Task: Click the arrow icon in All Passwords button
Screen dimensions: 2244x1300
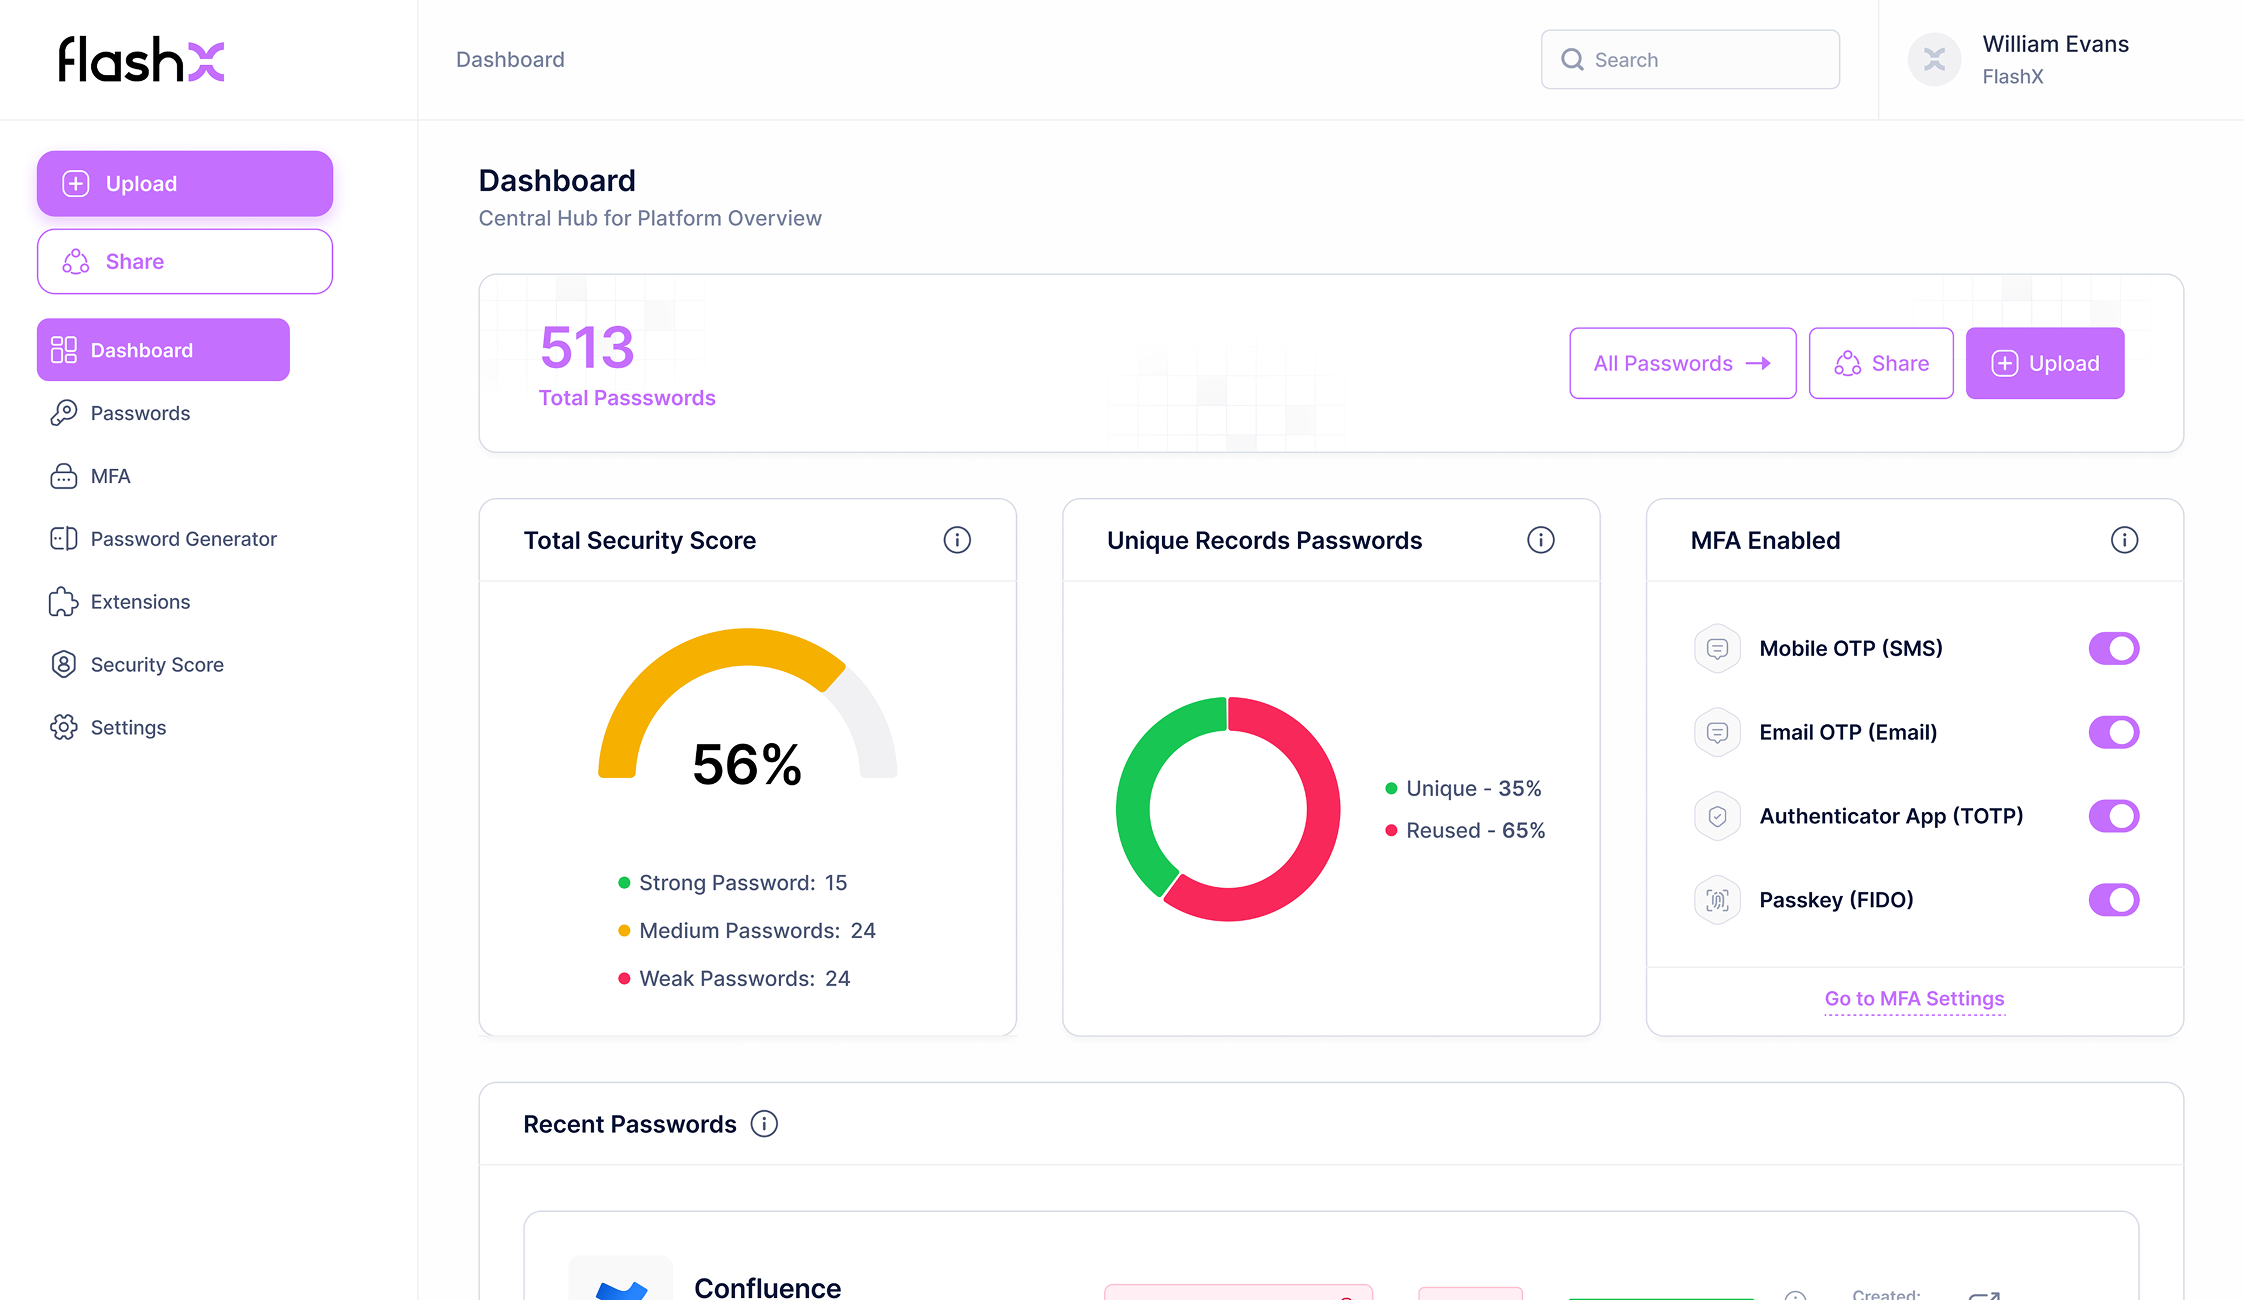Action: (x=1758, y=363)
